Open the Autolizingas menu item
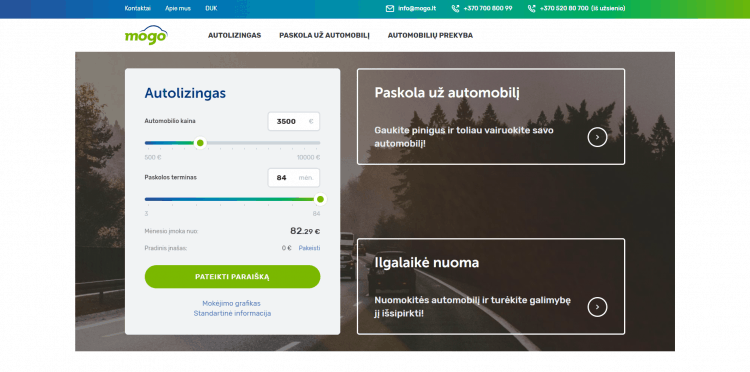 (x=234, y=35)
